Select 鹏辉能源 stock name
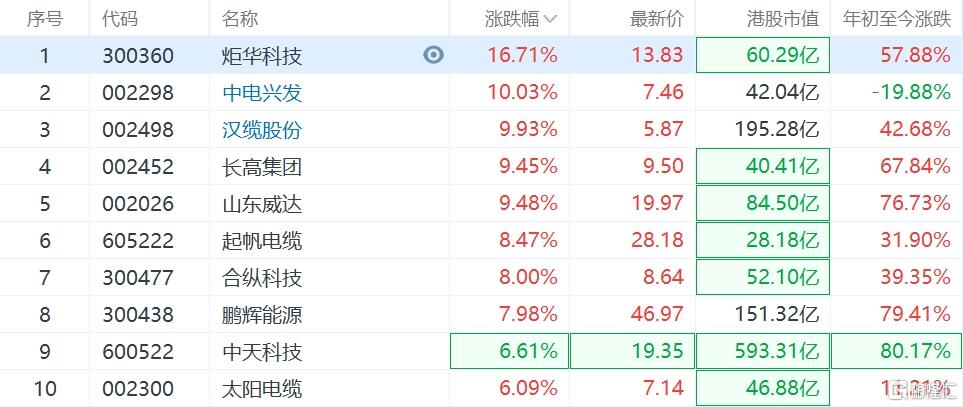Image resolution: width=963 pixels, height=407 pixels. coord(262,315)
